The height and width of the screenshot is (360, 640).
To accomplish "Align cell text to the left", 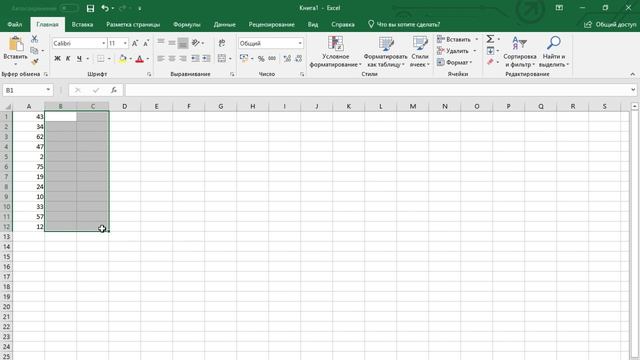I will pyautogui.click(x=161, y=59).
